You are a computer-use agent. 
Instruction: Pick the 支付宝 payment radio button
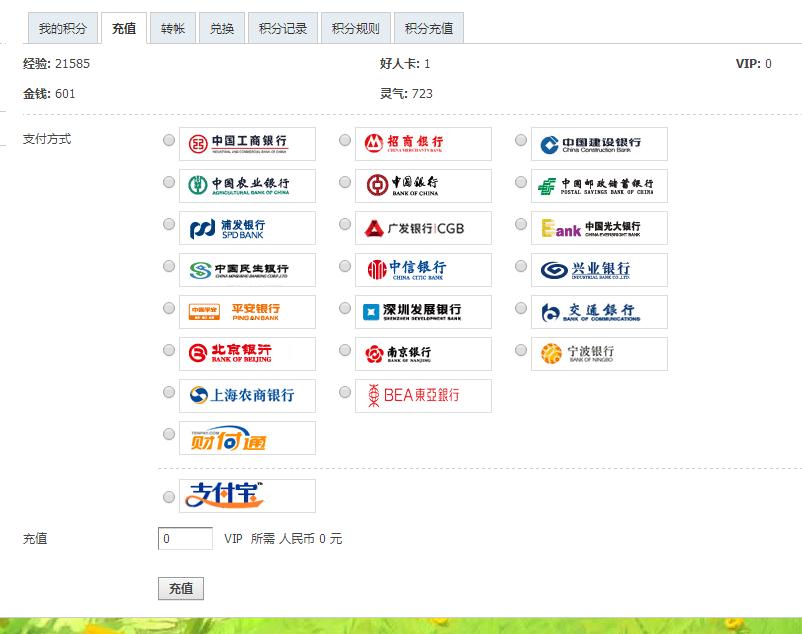point(169,496)
